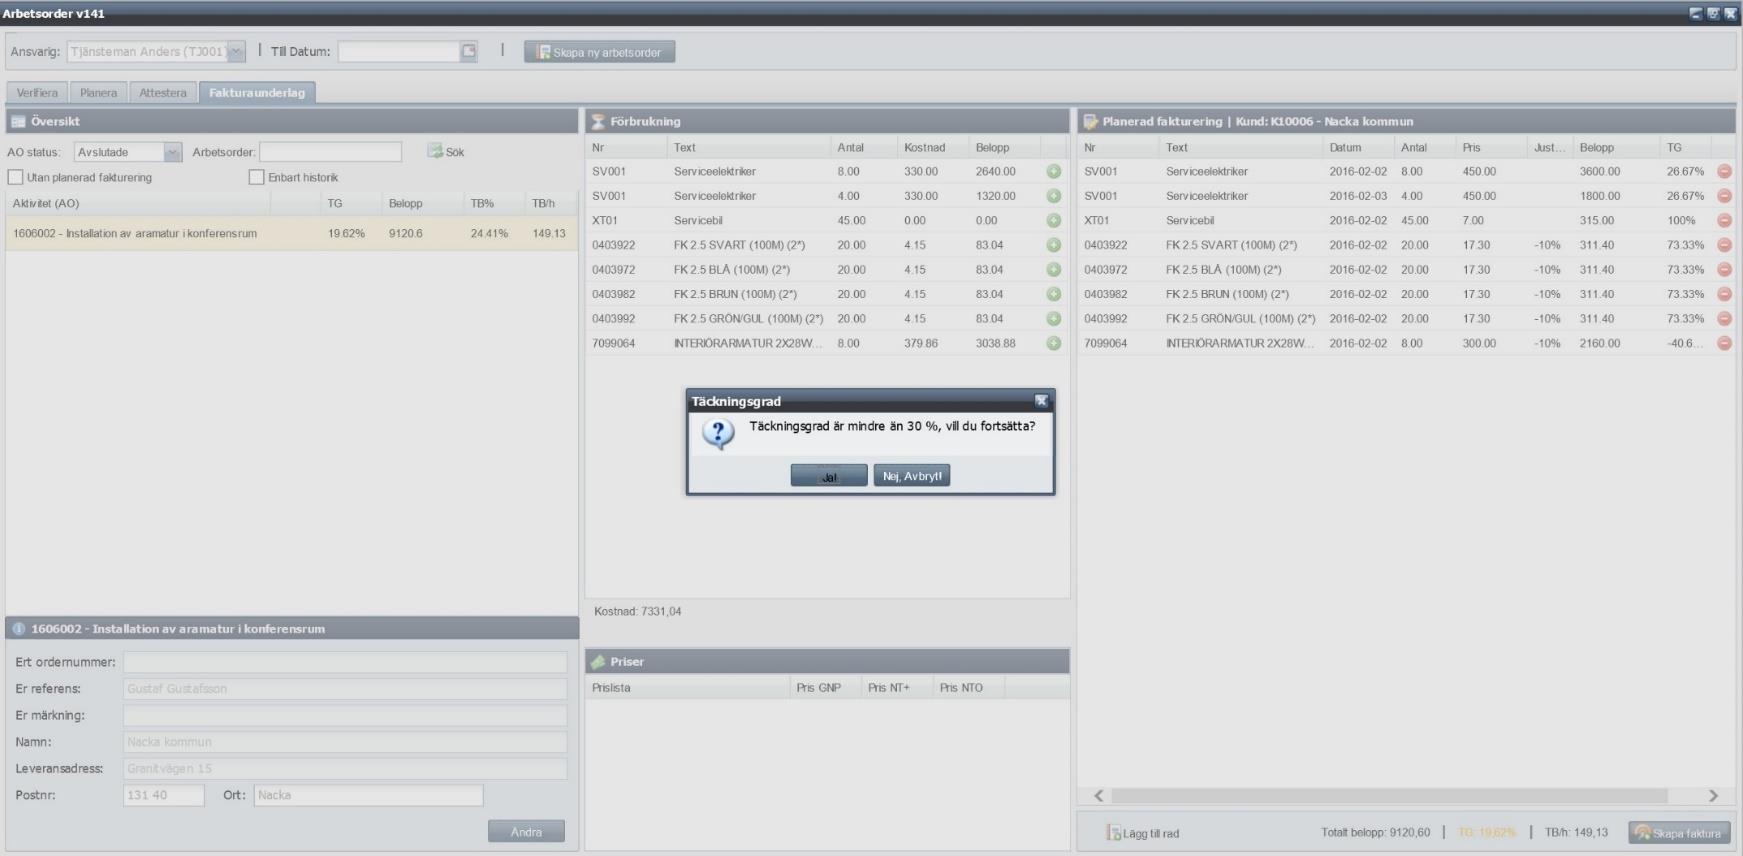Click the Er märkning field
Image resolution: width=1743 pixels, height=856 pixels.
pyautogui.click(x=345, y=715)
